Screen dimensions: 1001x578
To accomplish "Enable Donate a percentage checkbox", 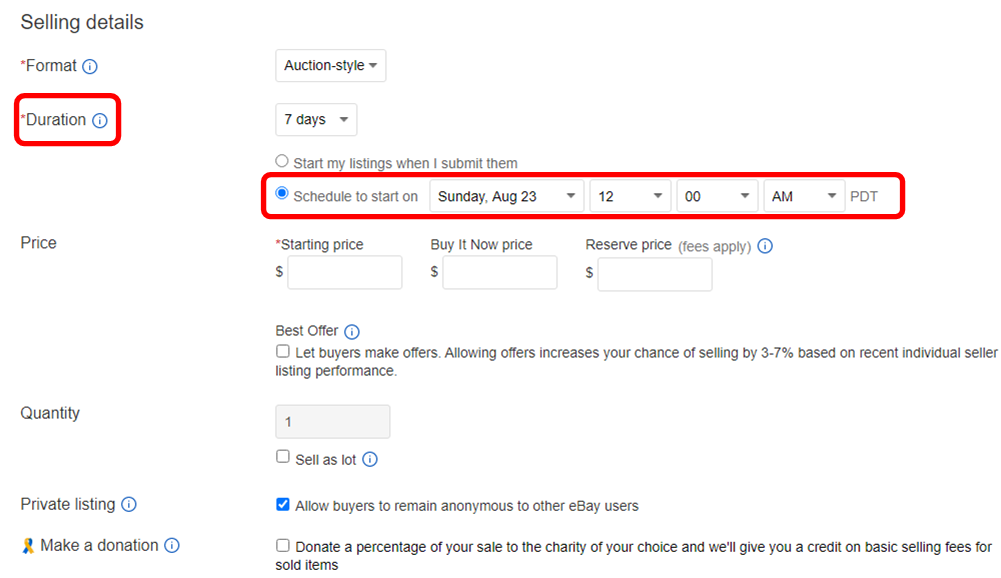I will (x=283, y=546).
